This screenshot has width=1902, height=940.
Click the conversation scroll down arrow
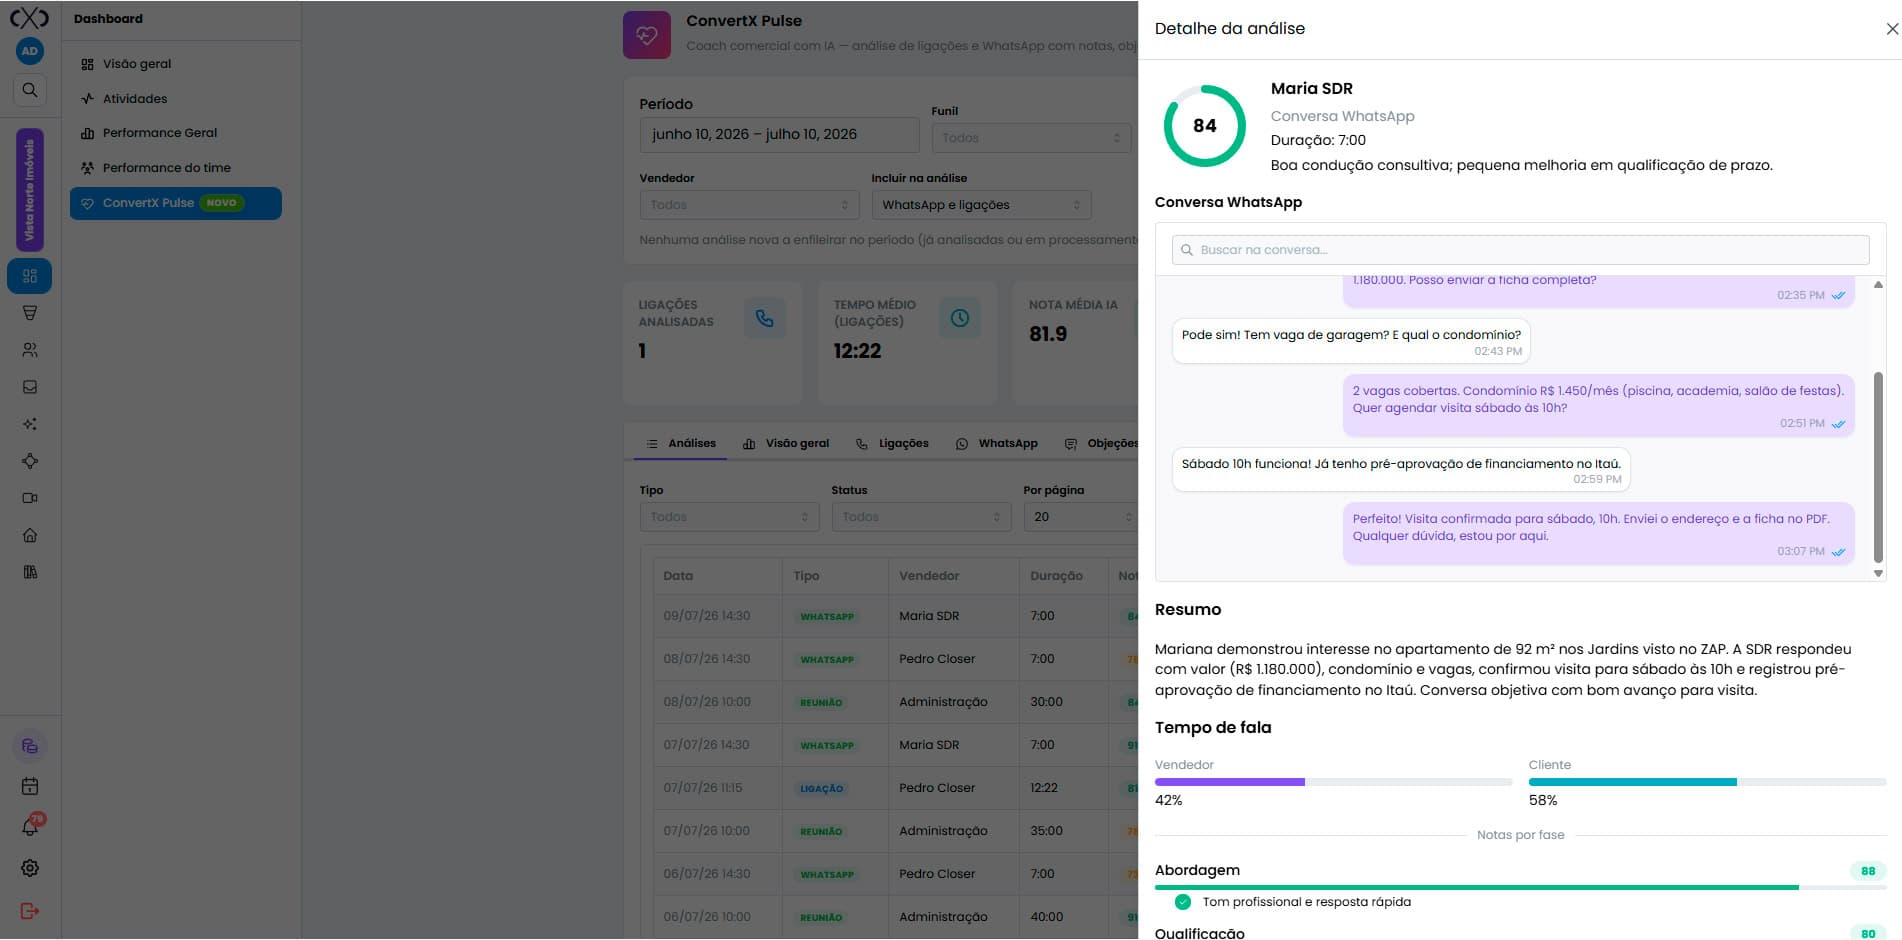[x=1878, y=574]
